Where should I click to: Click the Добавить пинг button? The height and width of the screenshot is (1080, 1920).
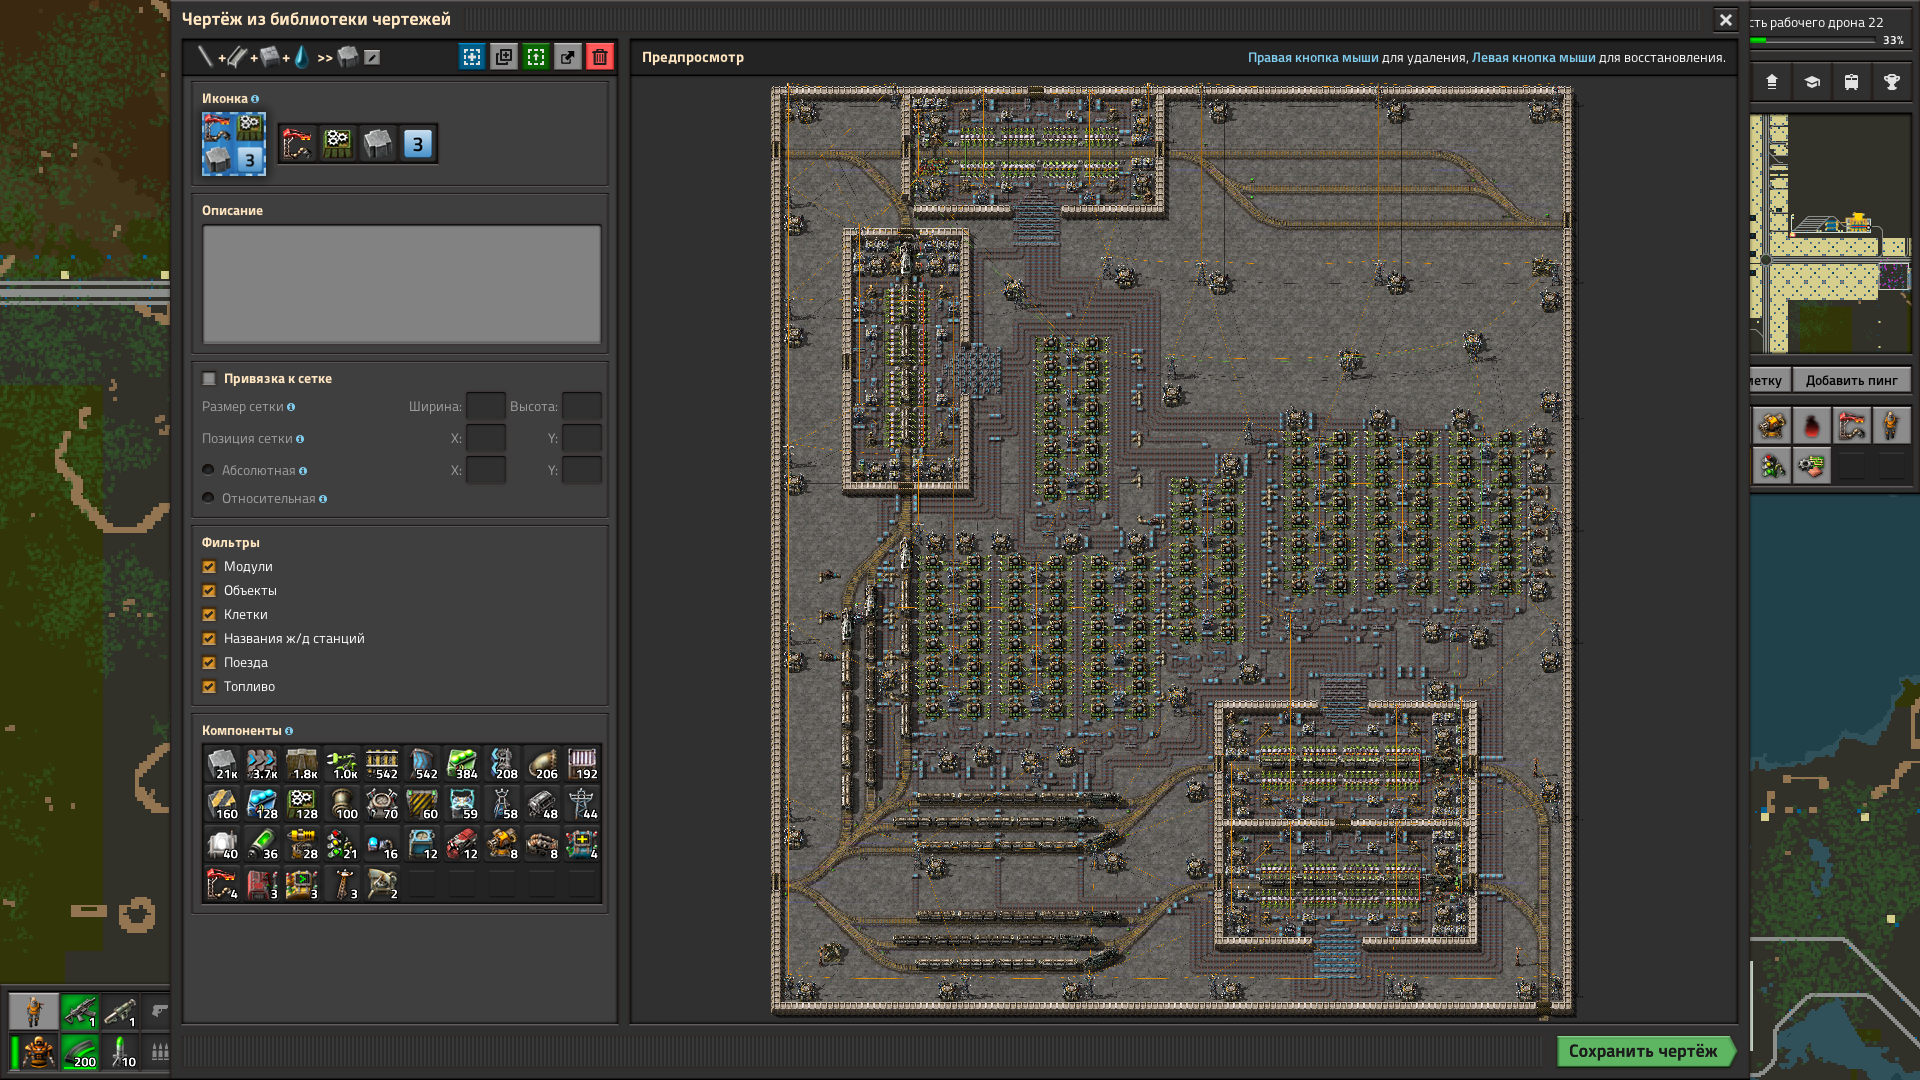click(x=1851, y=380)
